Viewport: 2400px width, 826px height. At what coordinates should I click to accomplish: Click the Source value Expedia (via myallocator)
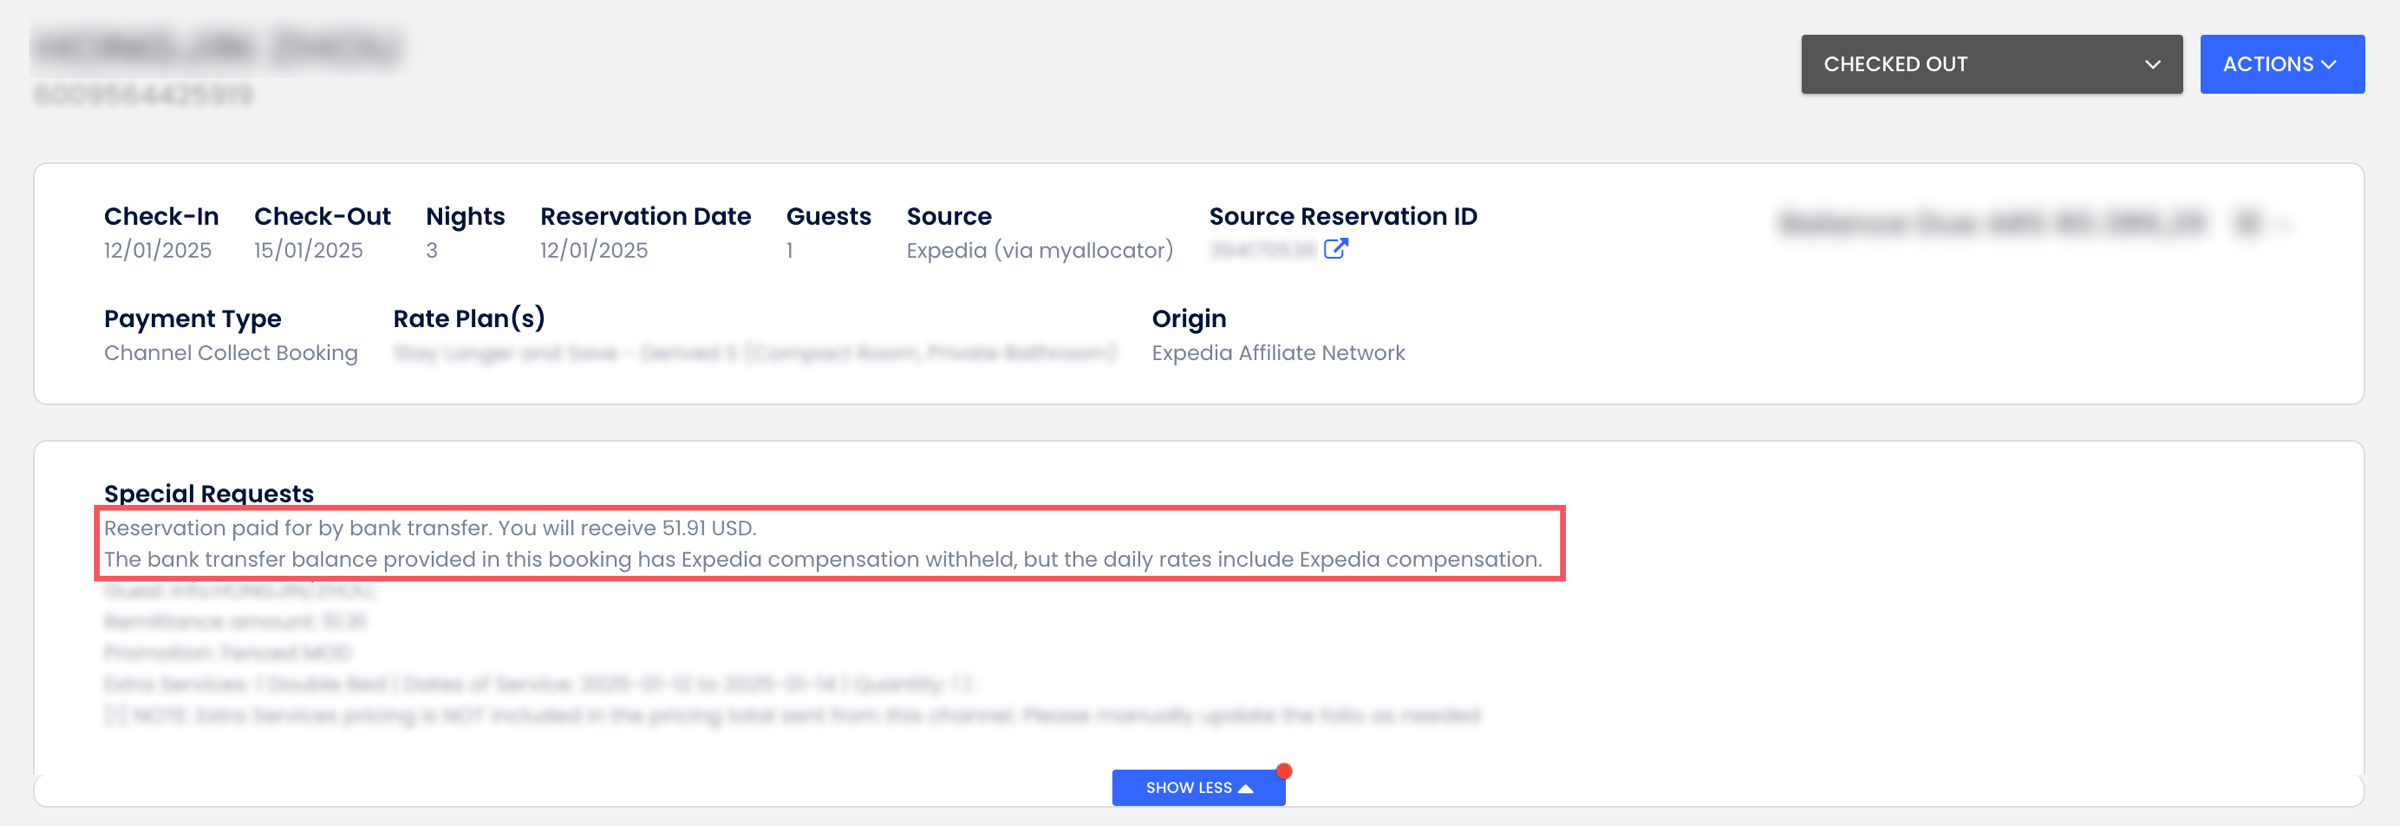1039,250
